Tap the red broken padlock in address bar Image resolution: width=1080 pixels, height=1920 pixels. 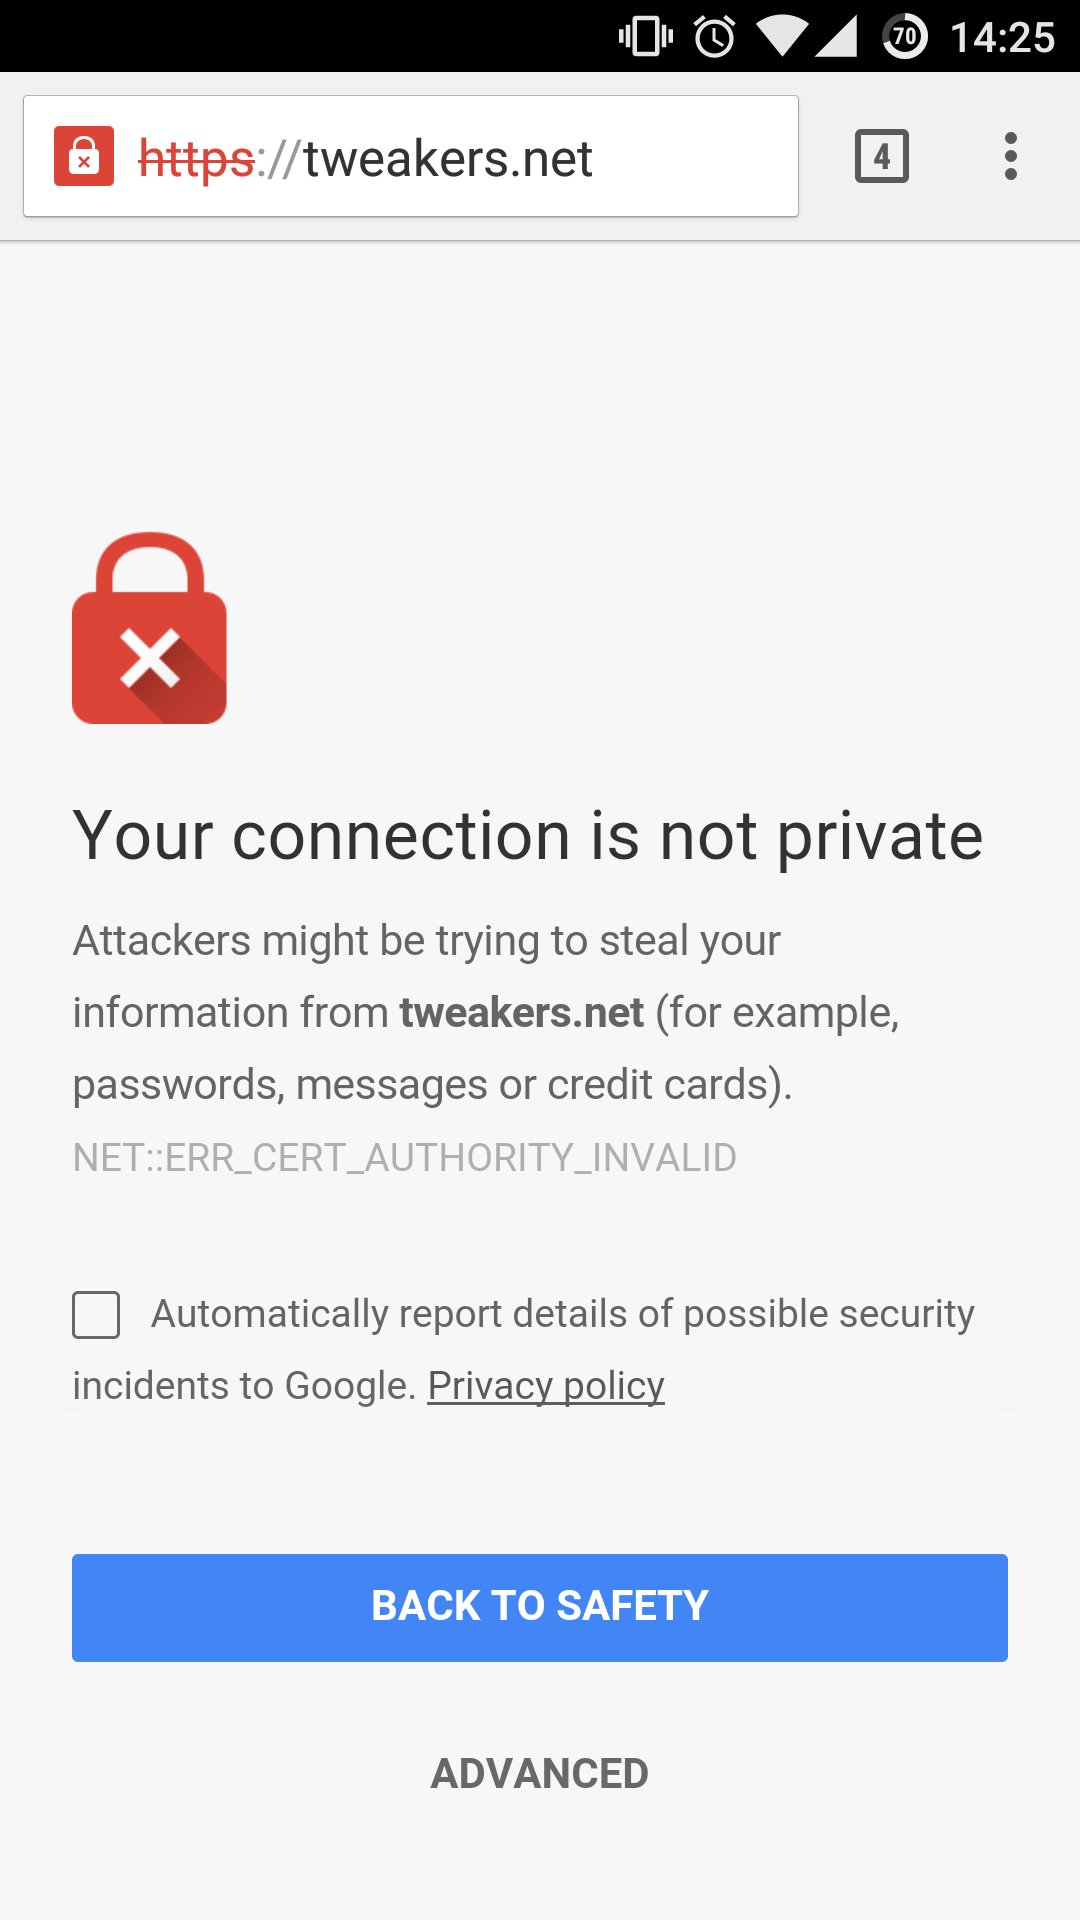click(x=84, y=156)
